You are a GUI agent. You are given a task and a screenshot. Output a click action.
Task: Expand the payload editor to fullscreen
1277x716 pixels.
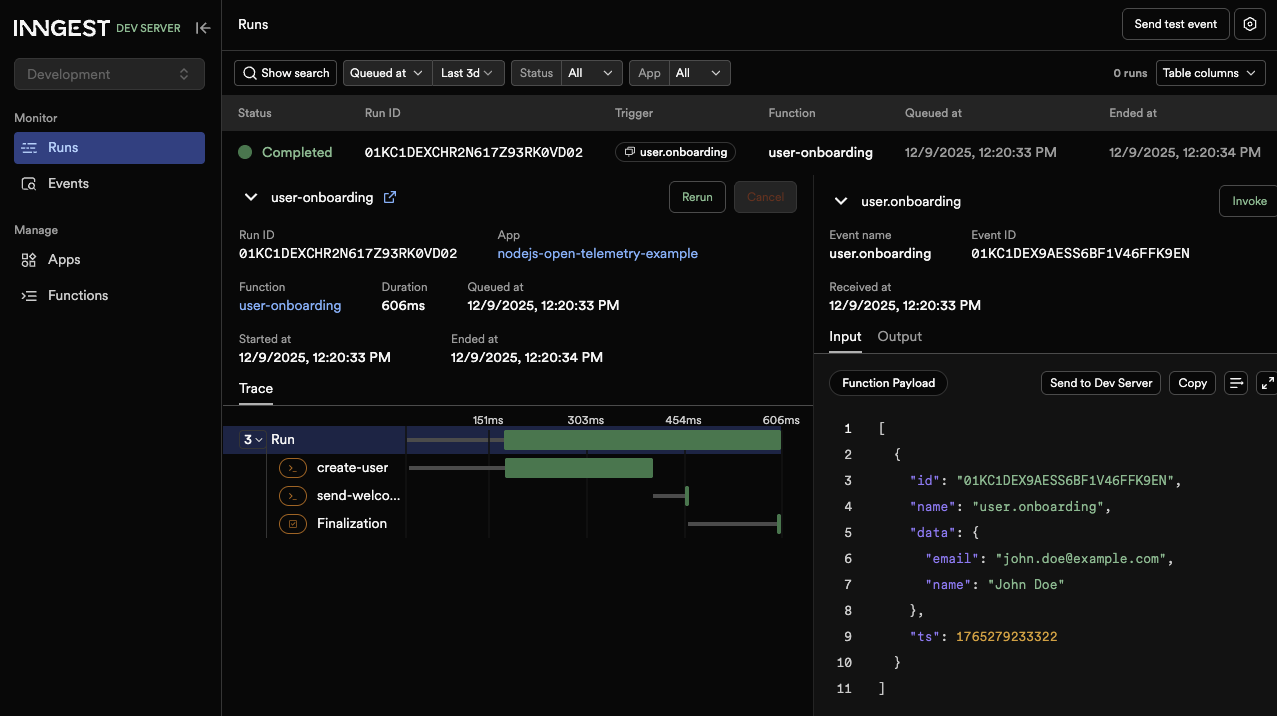[x=1266, y=383]
